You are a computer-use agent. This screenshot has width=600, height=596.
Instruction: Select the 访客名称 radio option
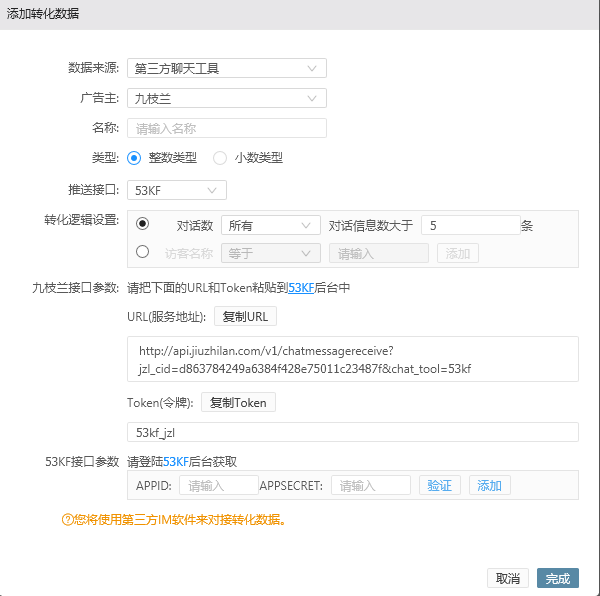click(x=142, y=252)
